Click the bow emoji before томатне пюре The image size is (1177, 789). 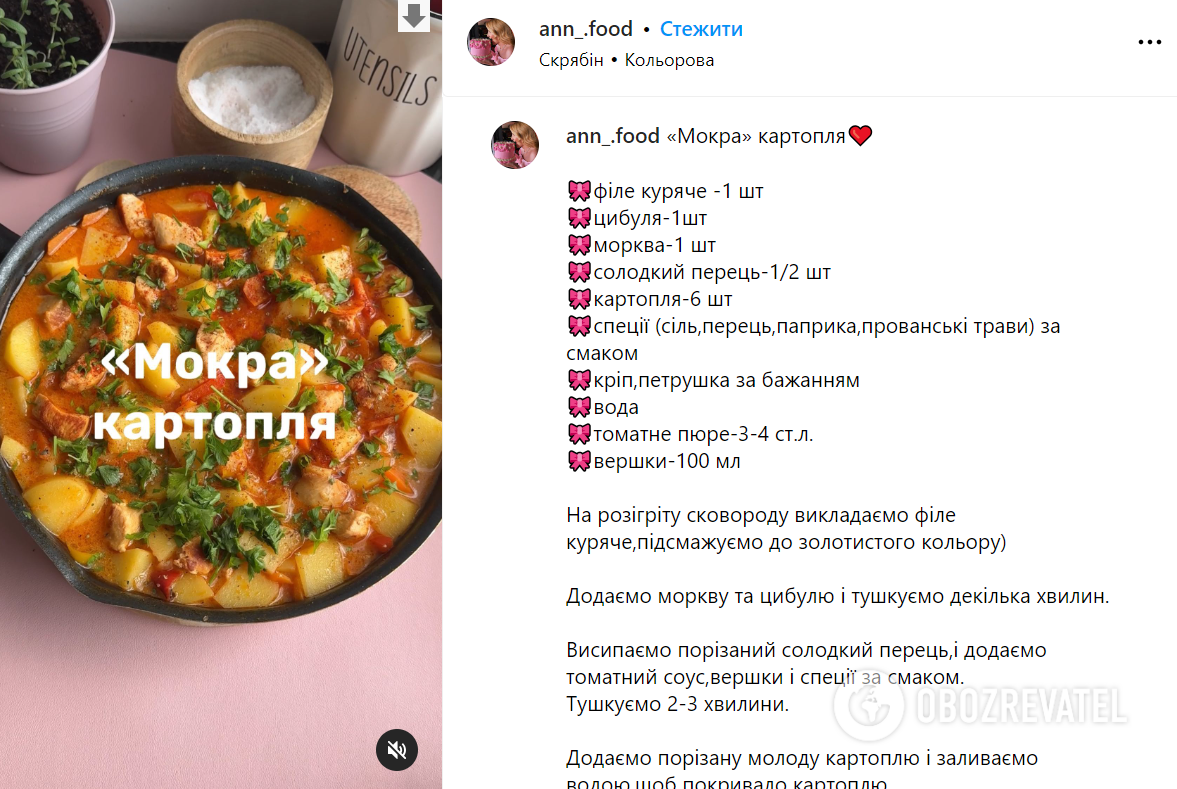pos(579,434)
